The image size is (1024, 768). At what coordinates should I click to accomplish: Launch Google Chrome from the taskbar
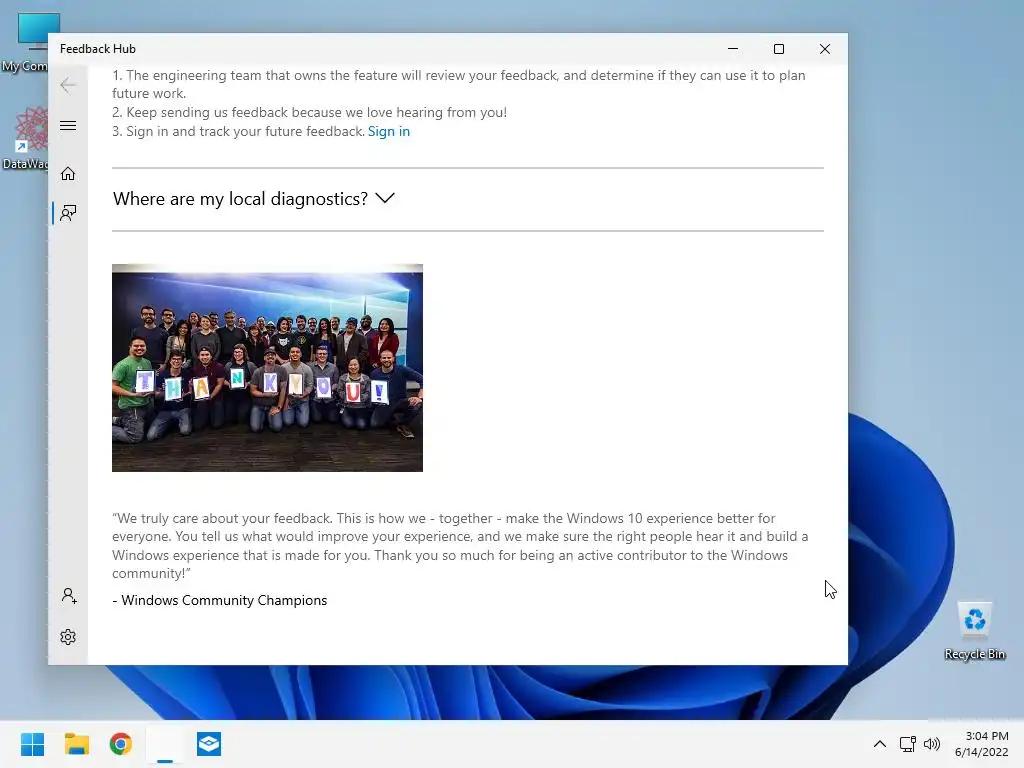[x=121, y=744]
